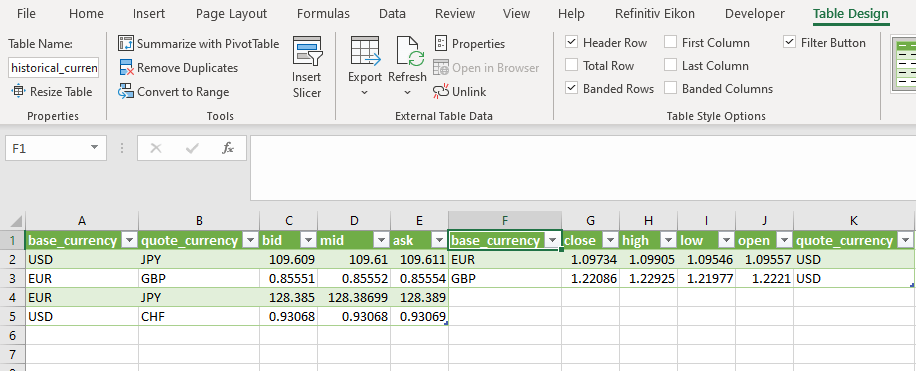916x371 pixels.
Task: Click cell containing 128.38699
Action: pyautogui.click(x=354, y=297)
